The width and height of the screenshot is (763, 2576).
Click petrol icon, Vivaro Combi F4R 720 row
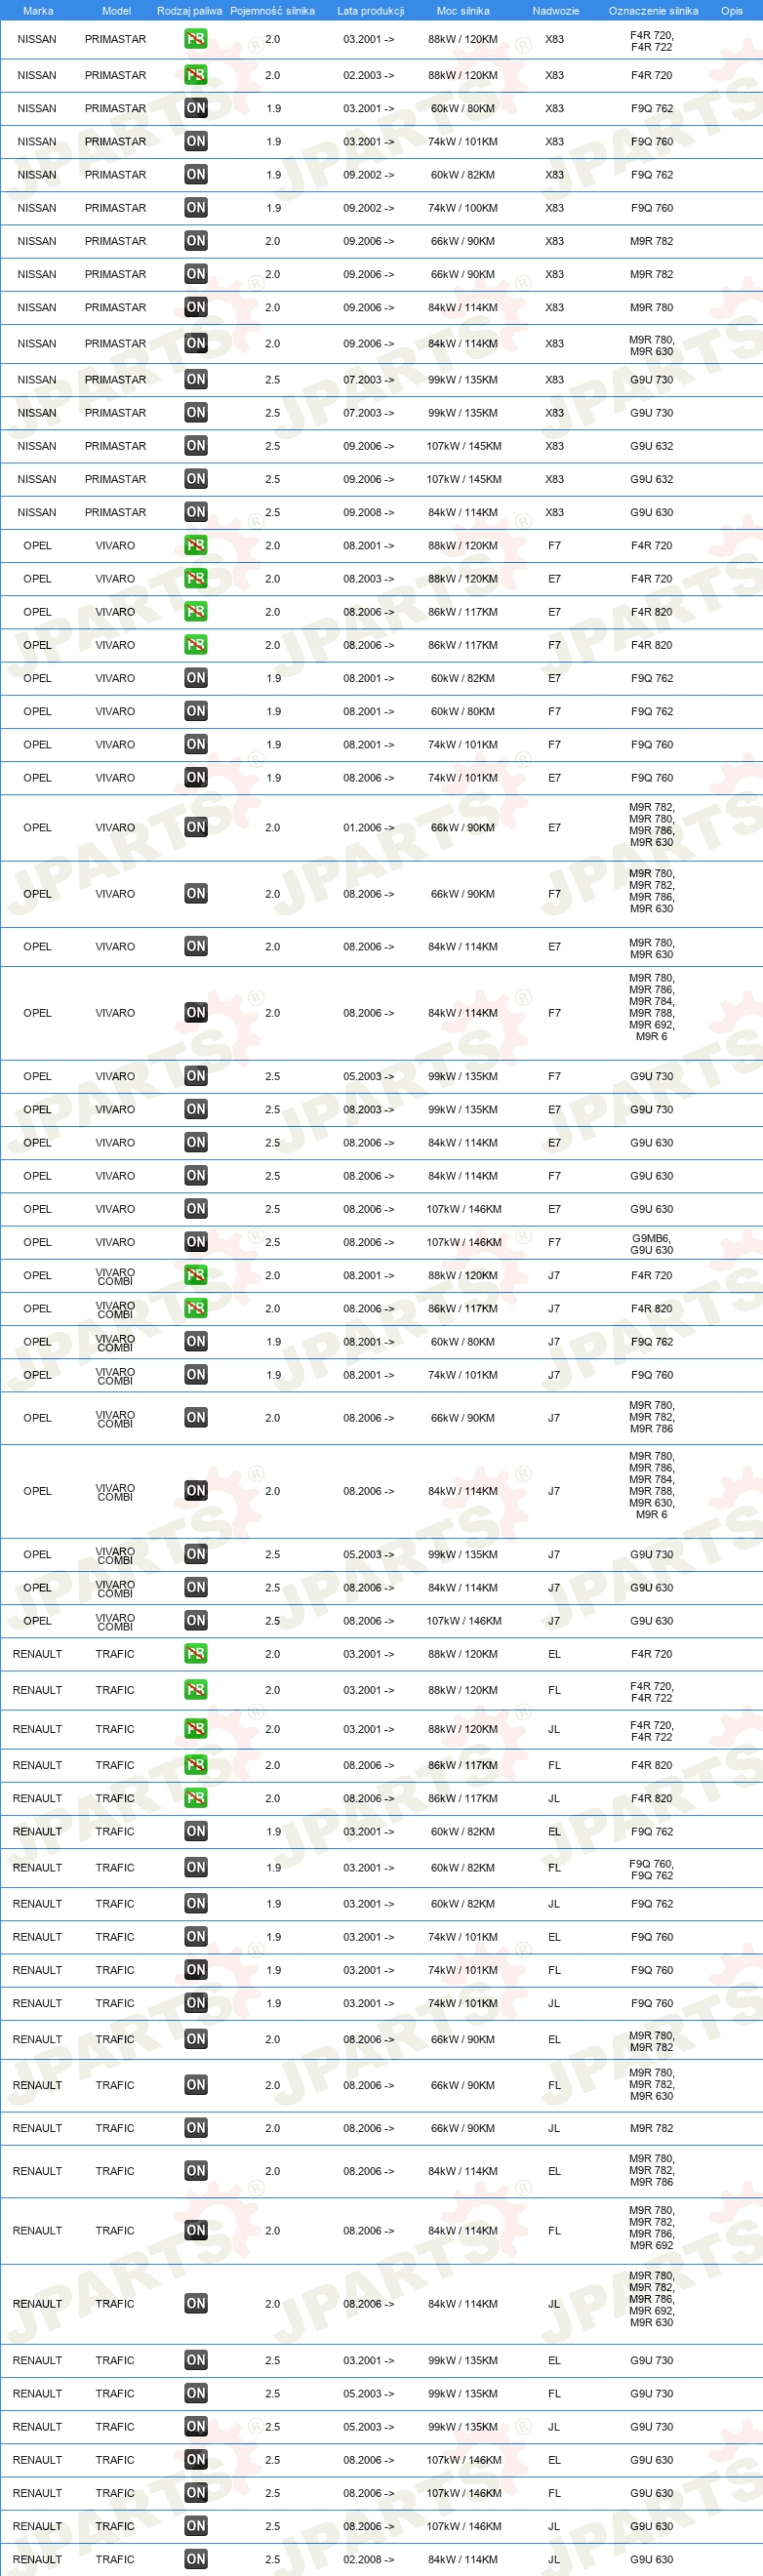coord(196,1275)
